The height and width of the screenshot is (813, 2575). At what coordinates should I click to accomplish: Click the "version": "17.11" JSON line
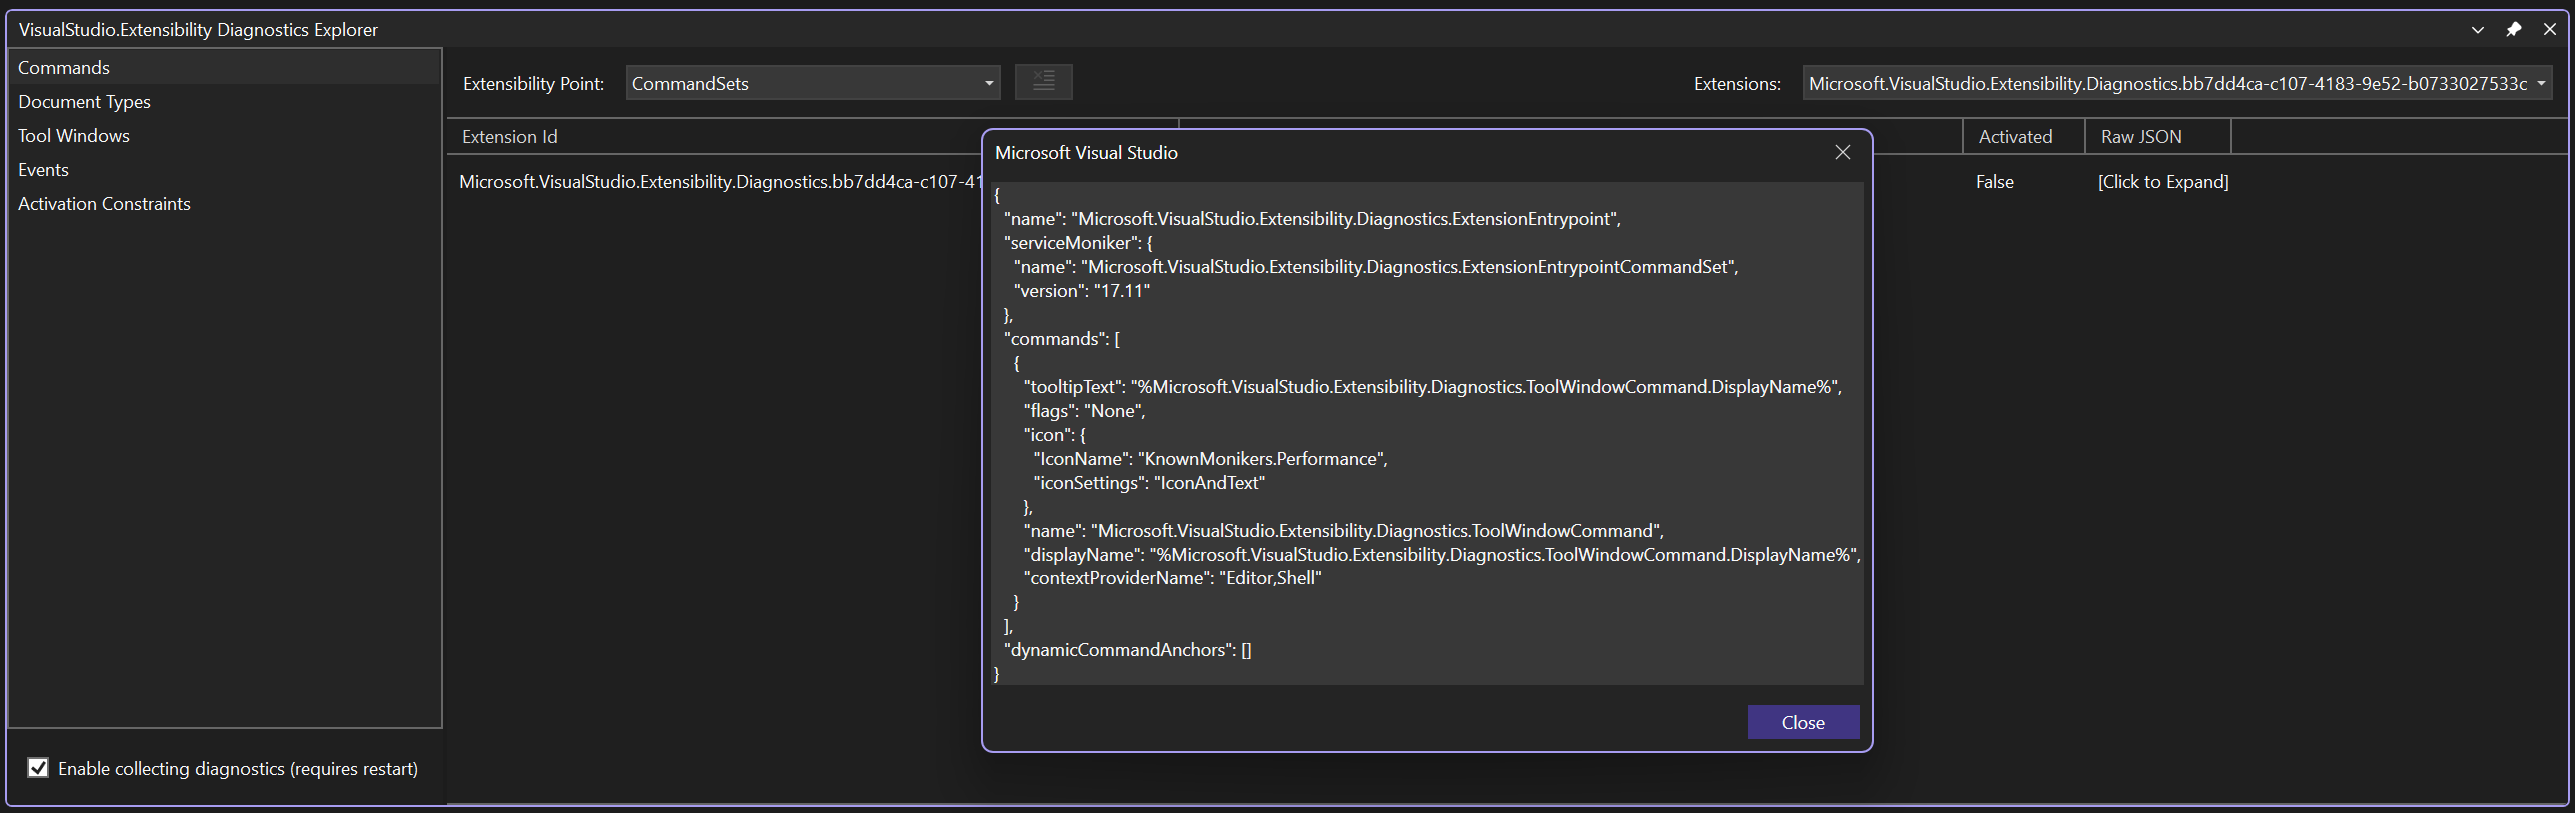point(1081,290)
